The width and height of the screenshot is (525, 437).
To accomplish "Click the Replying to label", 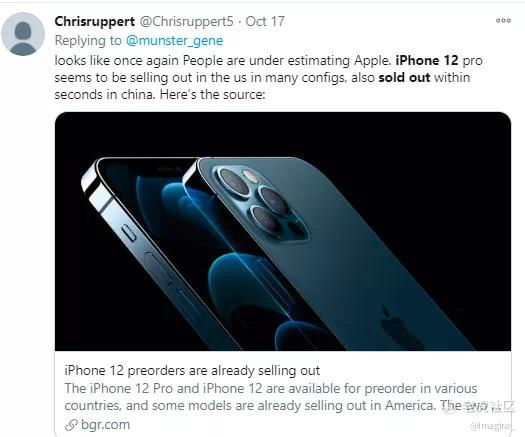I will (x=88, y=41).
